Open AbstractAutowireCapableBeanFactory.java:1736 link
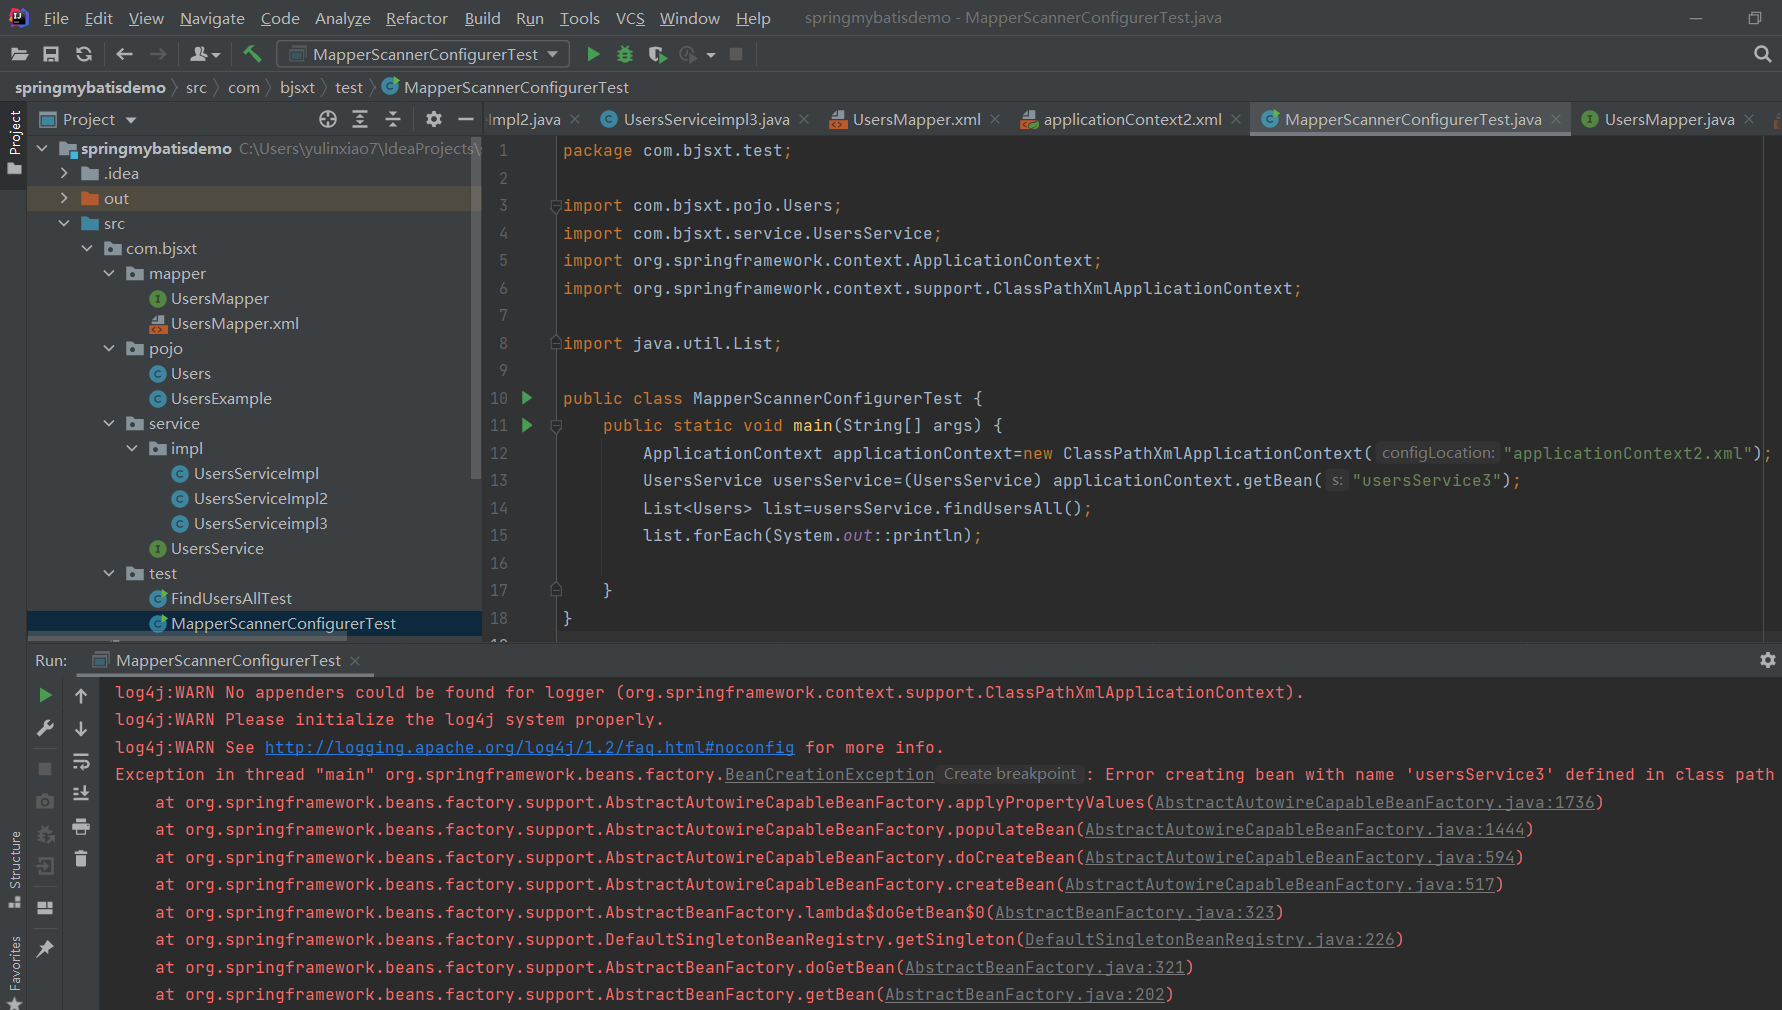 point(1375,802)
